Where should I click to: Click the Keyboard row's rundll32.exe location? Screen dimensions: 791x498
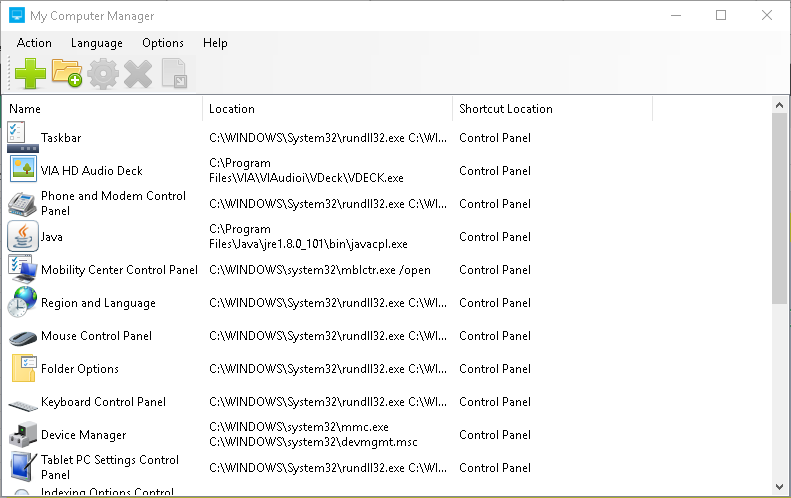pos(328,402)
